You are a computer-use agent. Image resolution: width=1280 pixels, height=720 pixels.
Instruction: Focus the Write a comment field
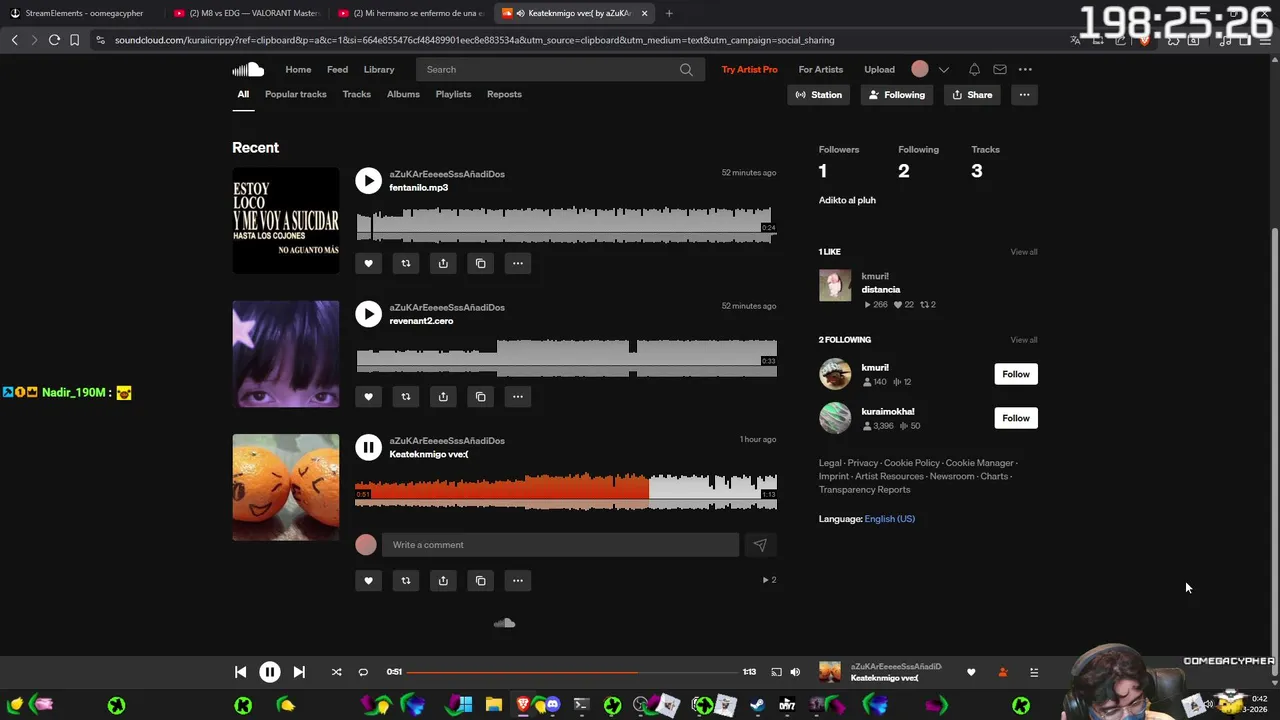pyautogui.click(x=560, y=545)
